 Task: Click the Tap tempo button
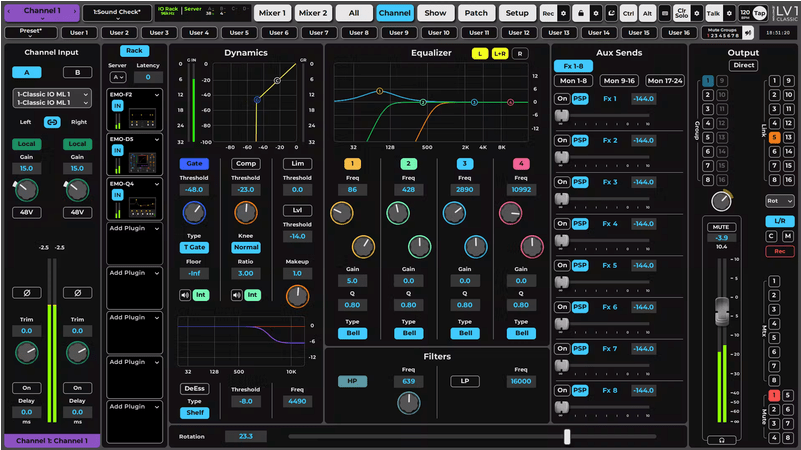pos(760,13)
